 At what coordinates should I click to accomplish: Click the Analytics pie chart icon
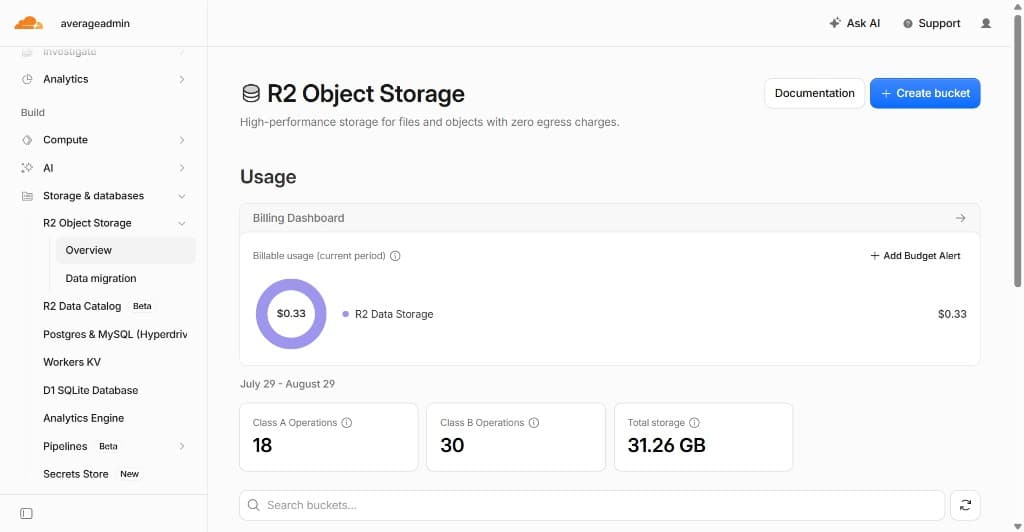[x=27, y=79]
